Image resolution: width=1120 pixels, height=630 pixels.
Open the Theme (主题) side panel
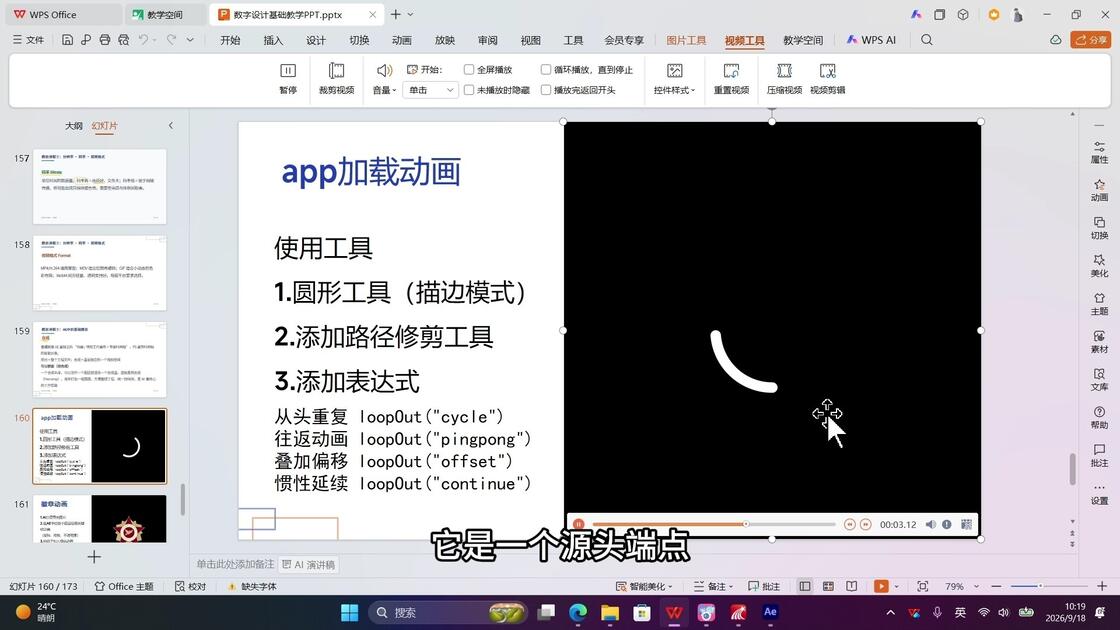coord(1099,304)
